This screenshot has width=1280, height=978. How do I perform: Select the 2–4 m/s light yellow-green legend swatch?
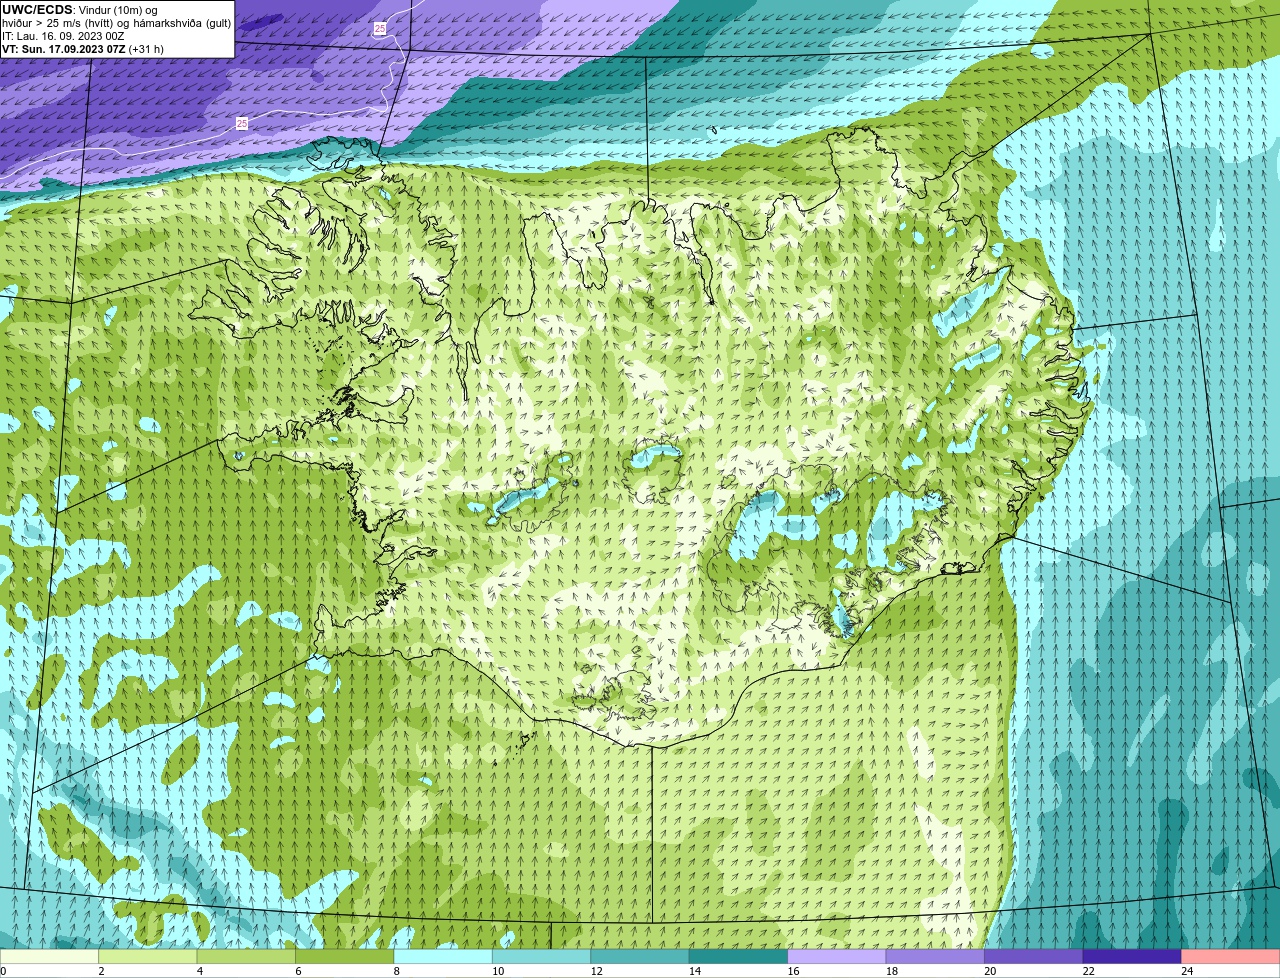pos(150,956)
